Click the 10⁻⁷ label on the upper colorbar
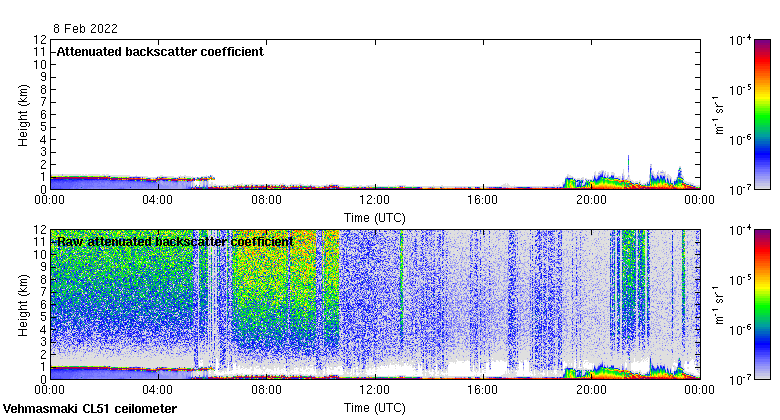 [x=740, y=190]
